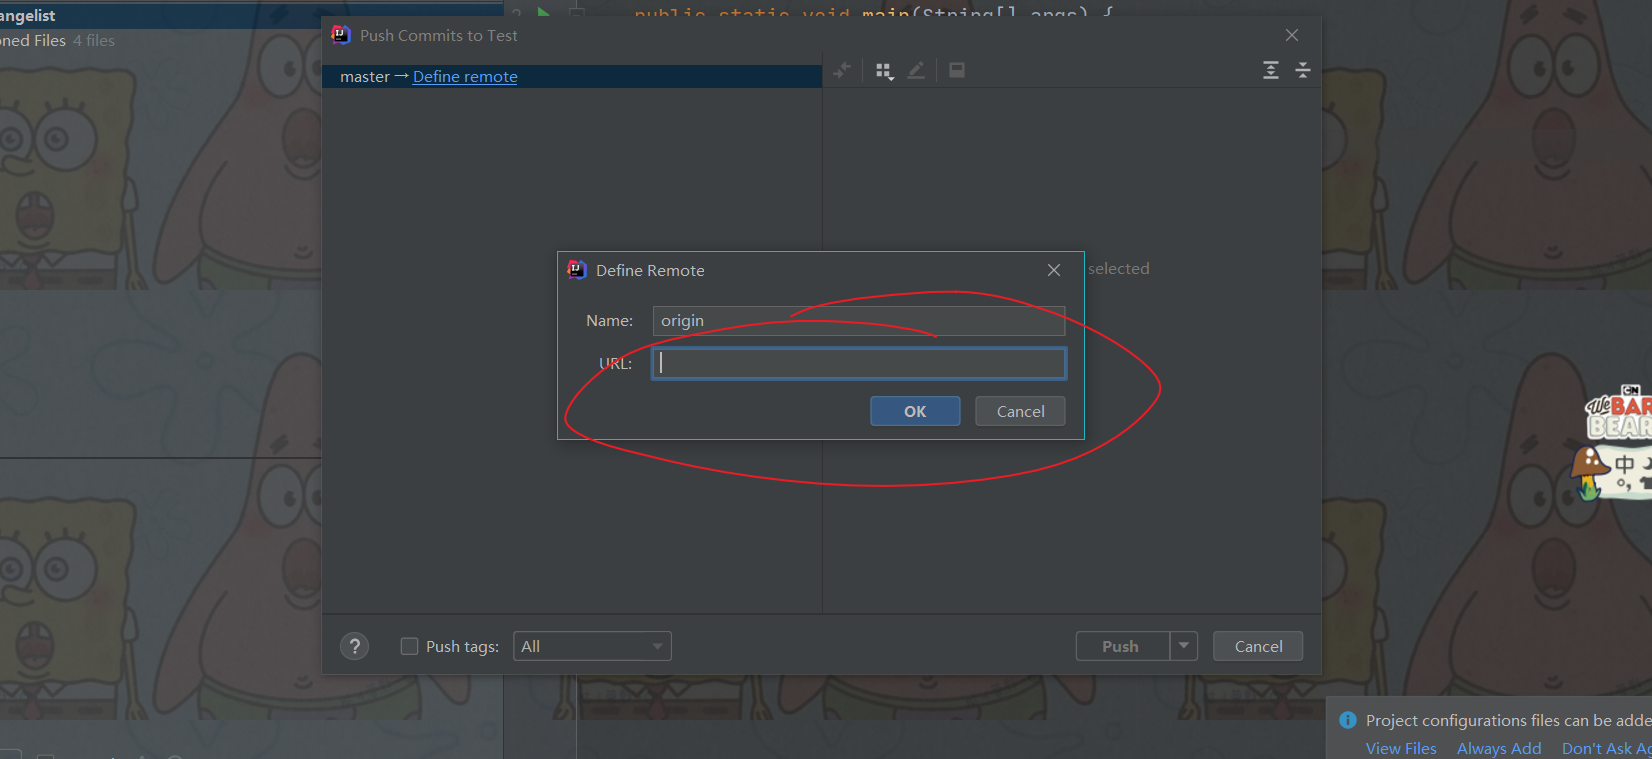Collapse all items in commit tree
1652x759 pixels.
tap(1303, 70)
